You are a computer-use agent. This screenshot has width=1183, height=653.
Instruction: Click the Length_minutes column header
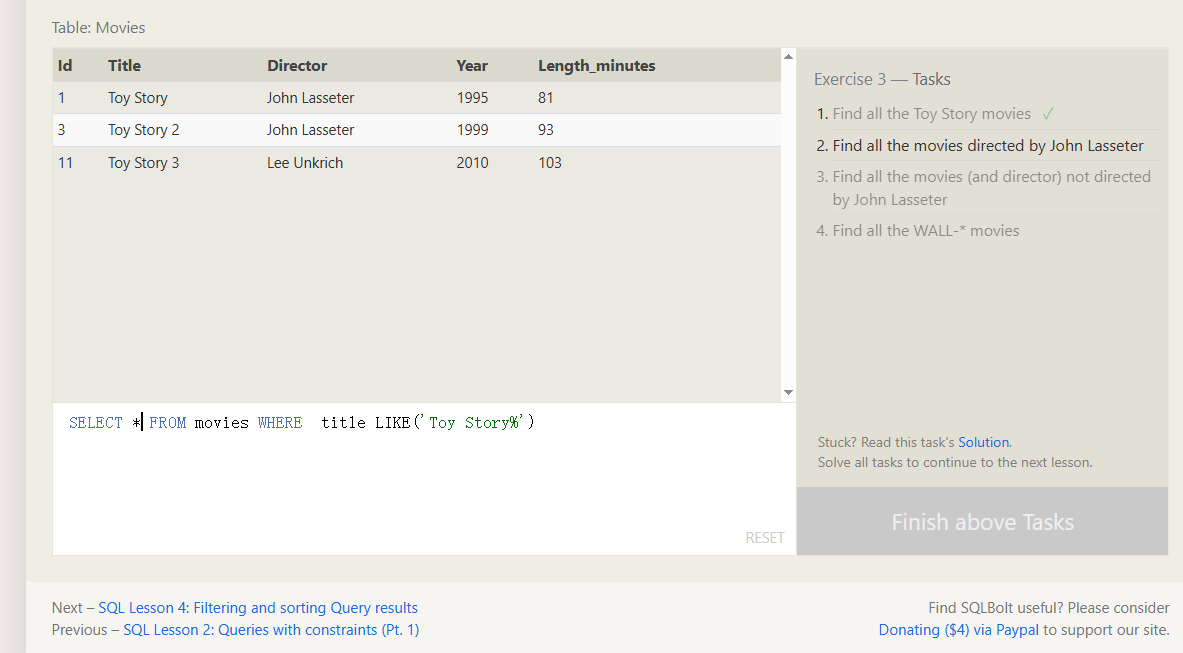pos(597,66)
